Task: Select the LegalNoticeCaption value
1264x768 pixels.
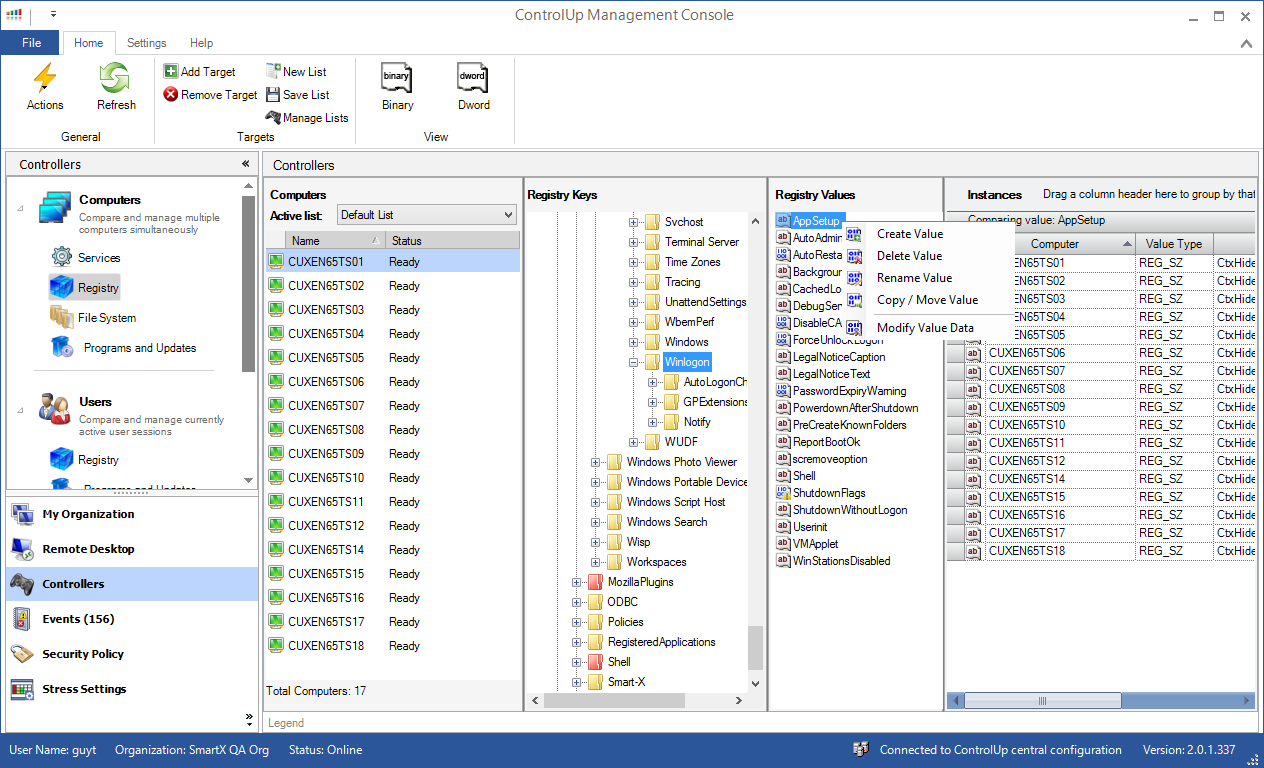Action: point(839,357)
